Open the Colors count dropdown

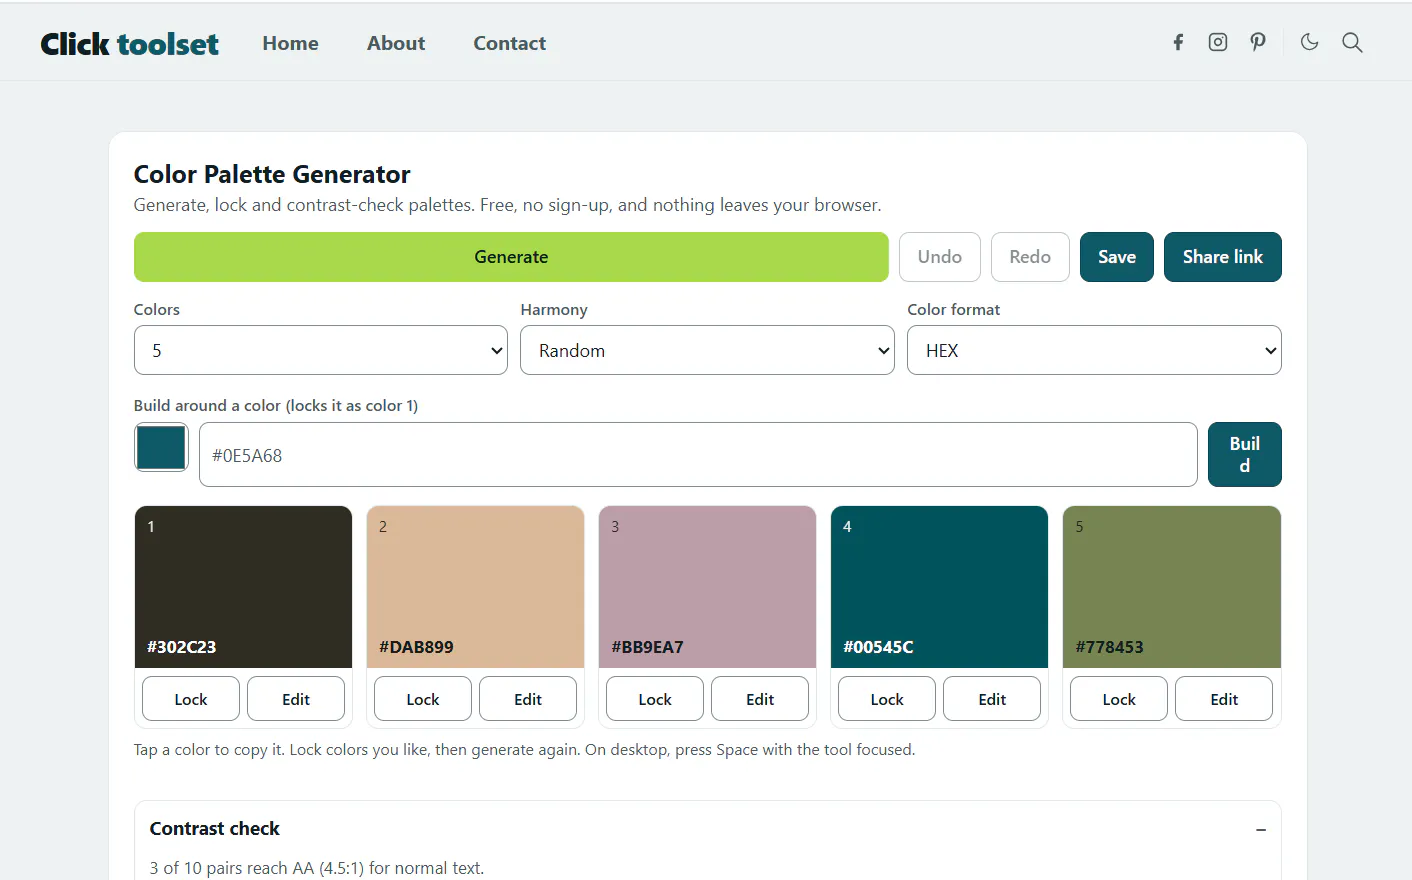(321, 350)
